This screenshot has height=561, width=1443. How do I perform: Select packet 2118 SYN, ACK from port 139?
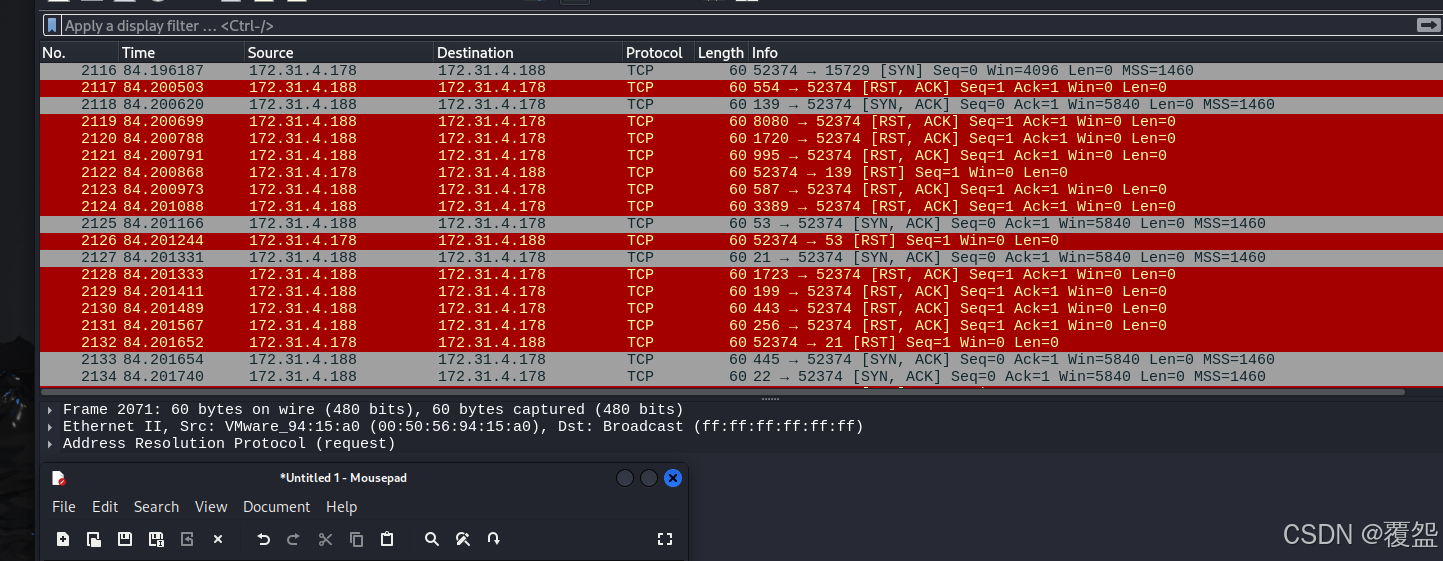click(x=740, y=105)
